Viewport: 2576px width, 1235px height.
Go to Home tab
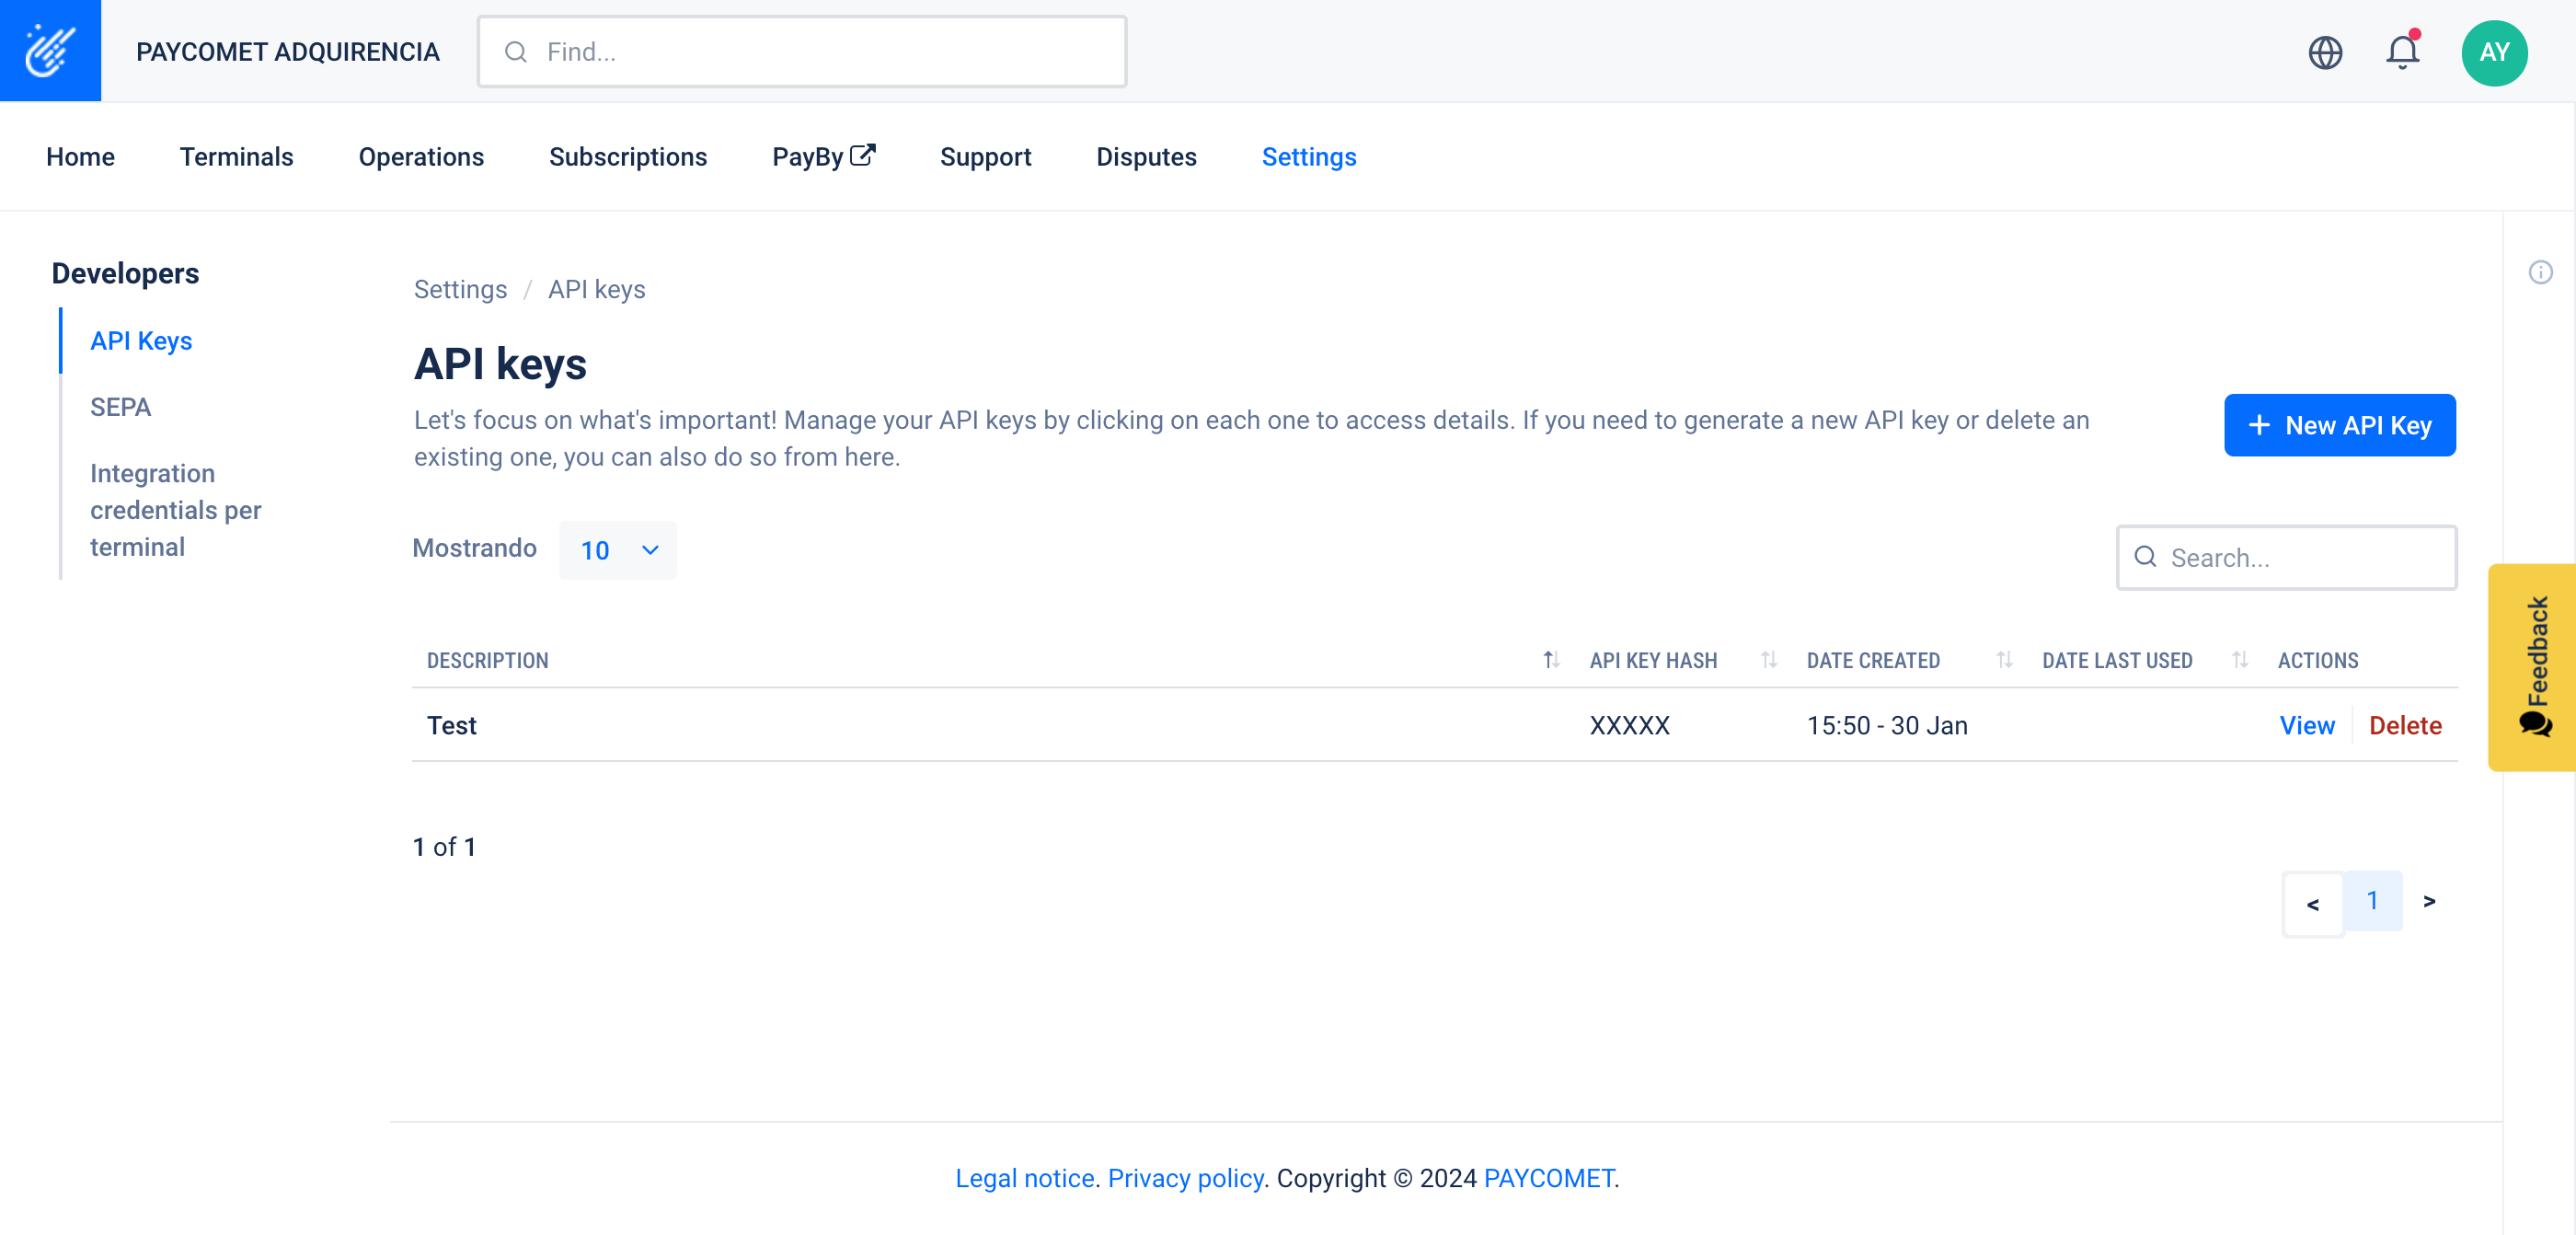coord(80,157)
